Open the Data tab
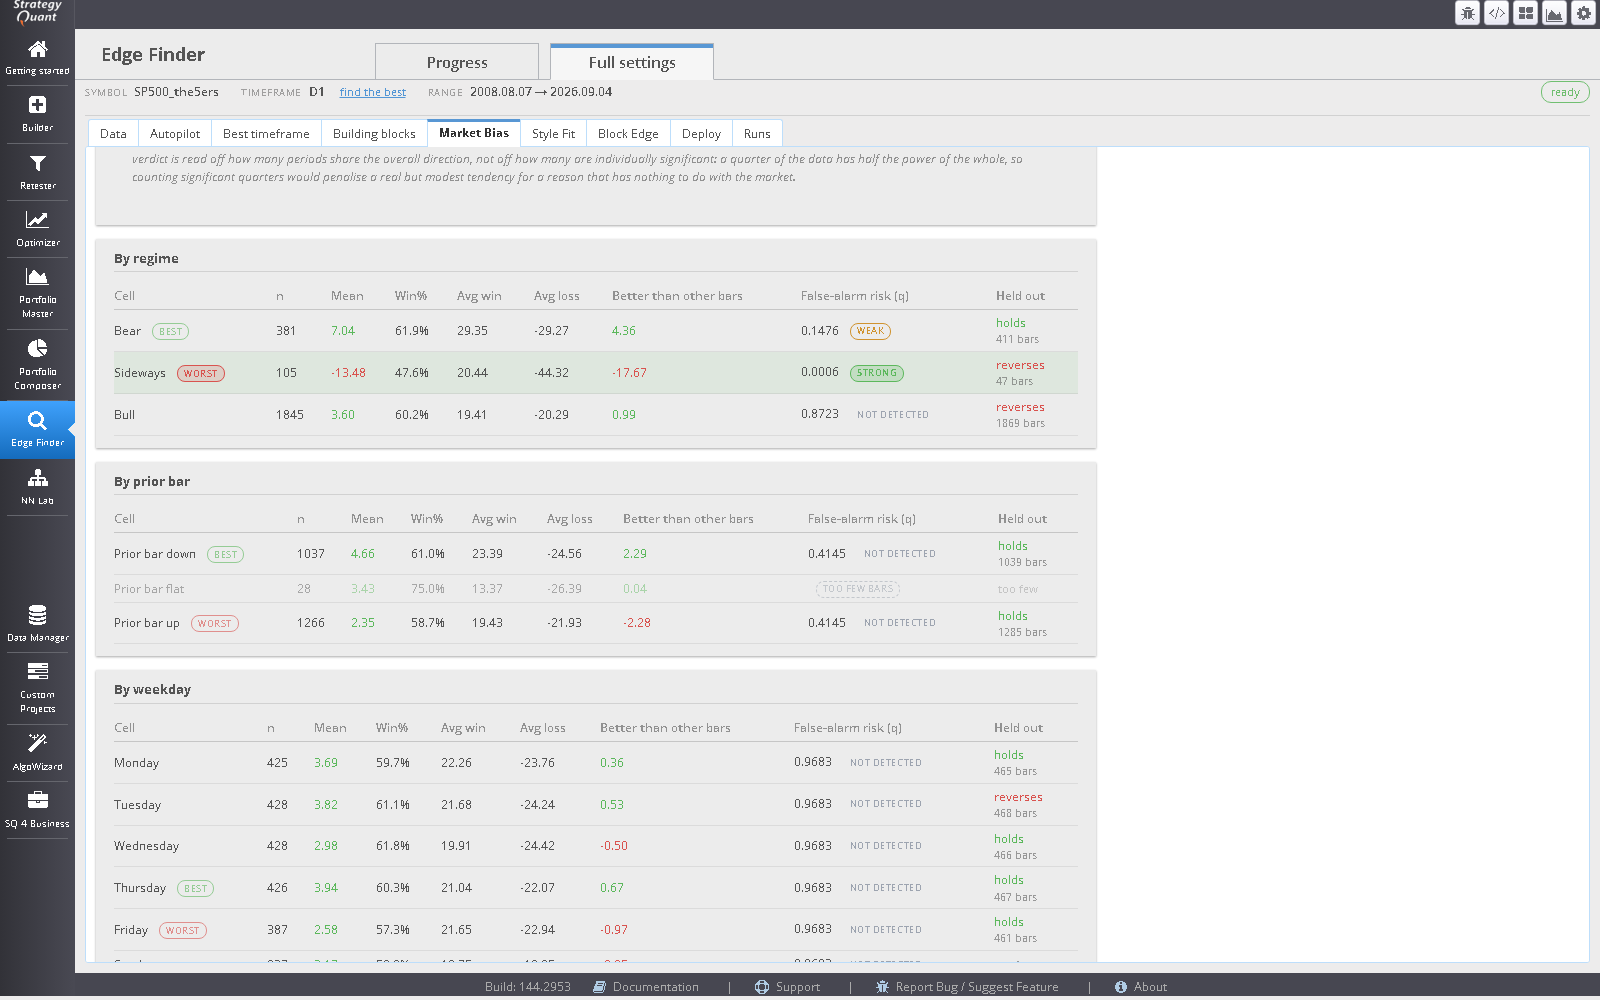1600x1000 pixels. coord(113,133)
